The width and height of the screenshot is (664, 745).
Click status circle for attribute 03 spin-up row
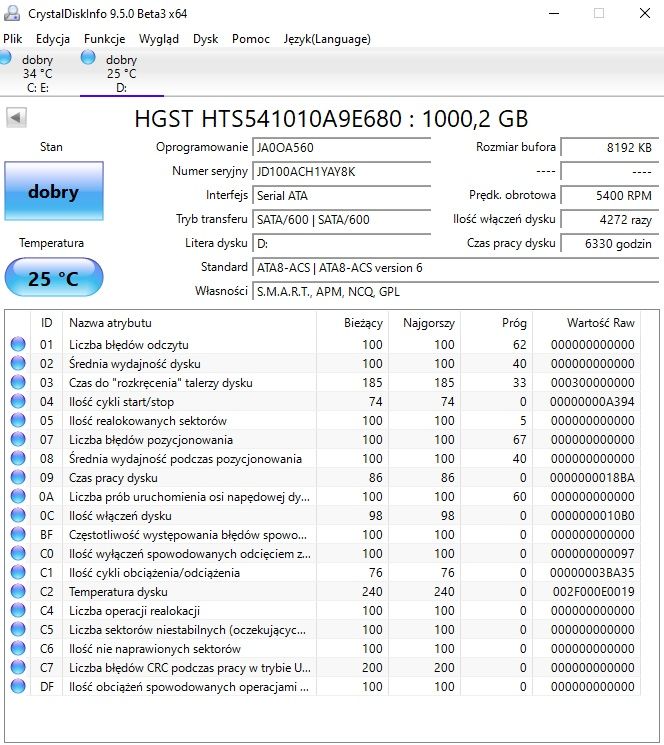(18, 382)
